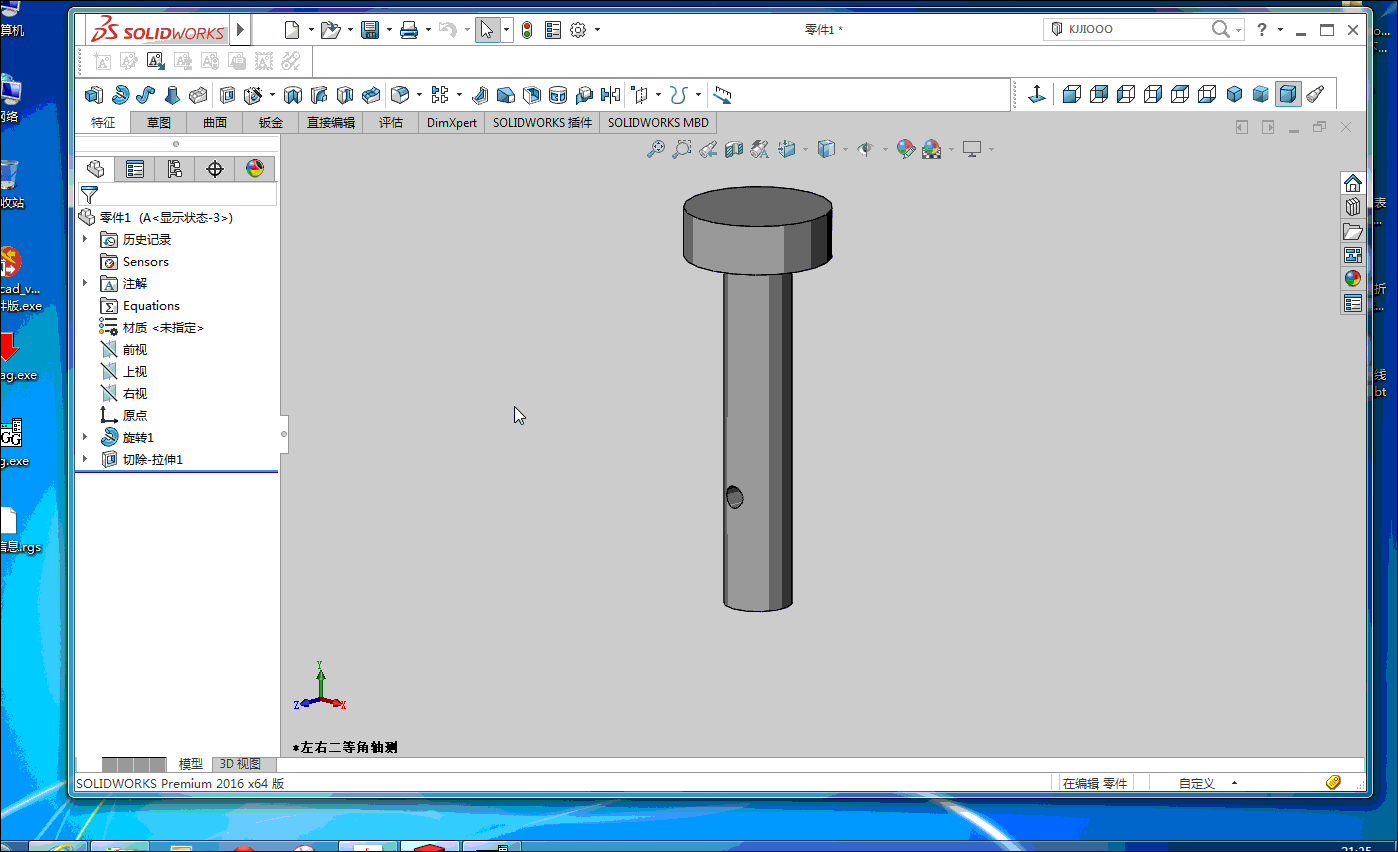Click the Zoom to Area icon

tap(681, 149)
